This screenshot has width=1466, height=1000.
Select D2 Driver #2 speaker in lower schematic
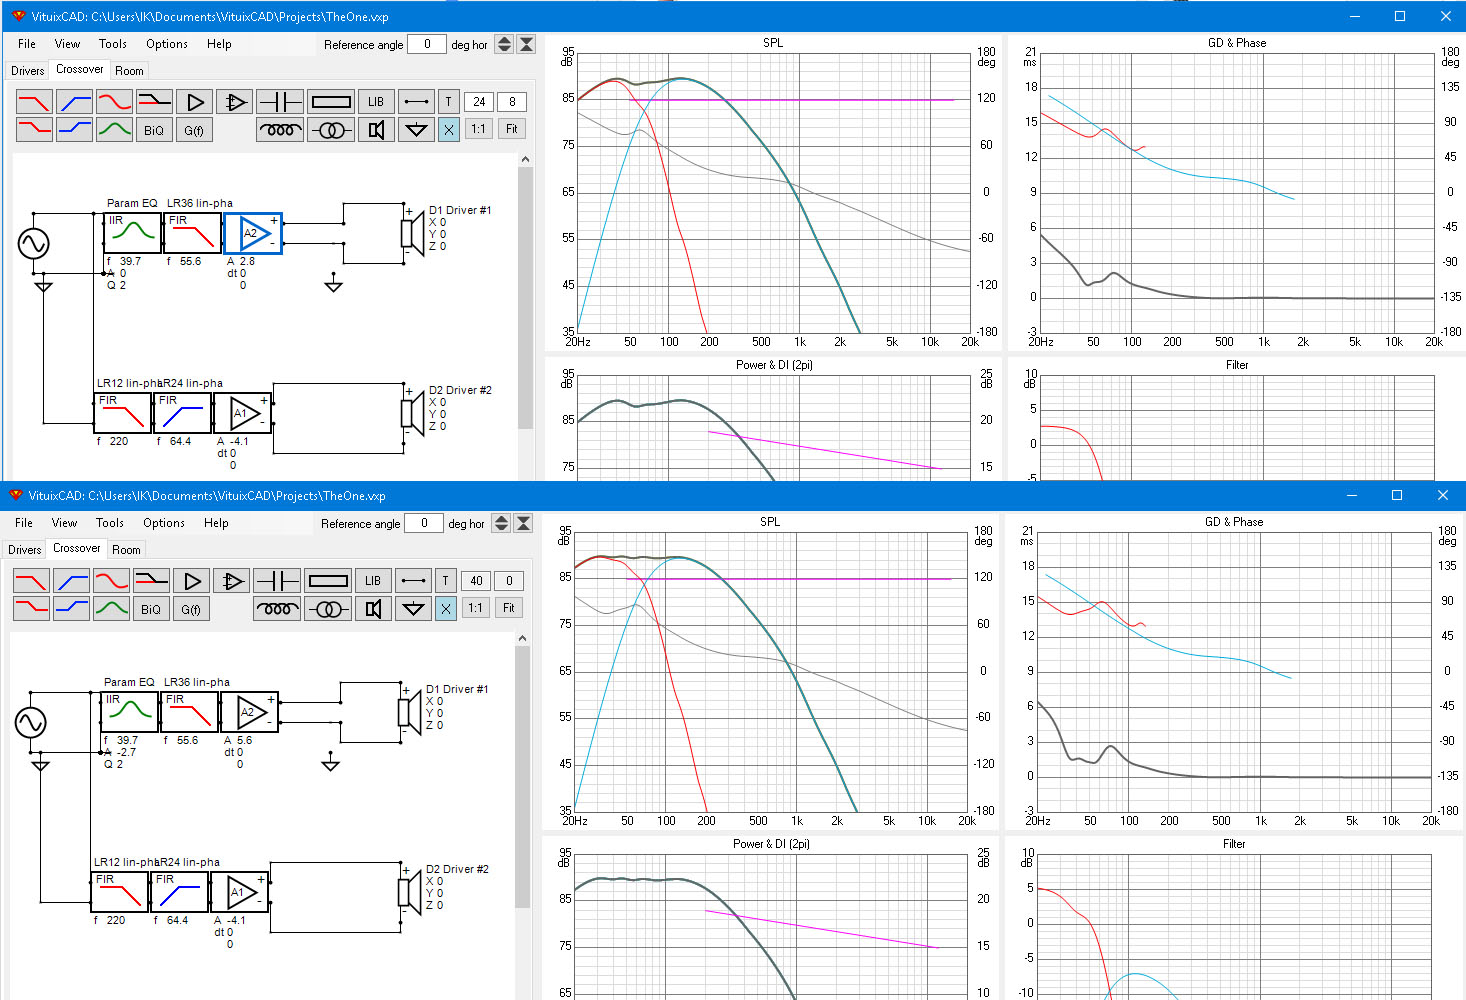point(409,892)
